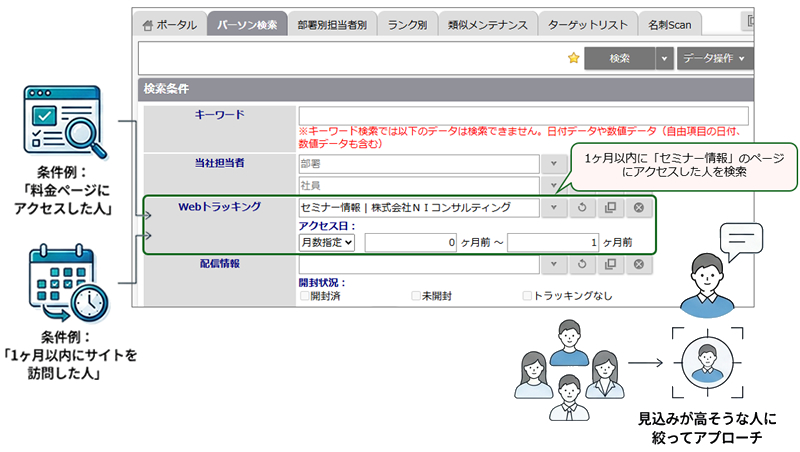Click the yellow star favorite icon
This screenshot has width=800, height=452.
pos(573,58)
